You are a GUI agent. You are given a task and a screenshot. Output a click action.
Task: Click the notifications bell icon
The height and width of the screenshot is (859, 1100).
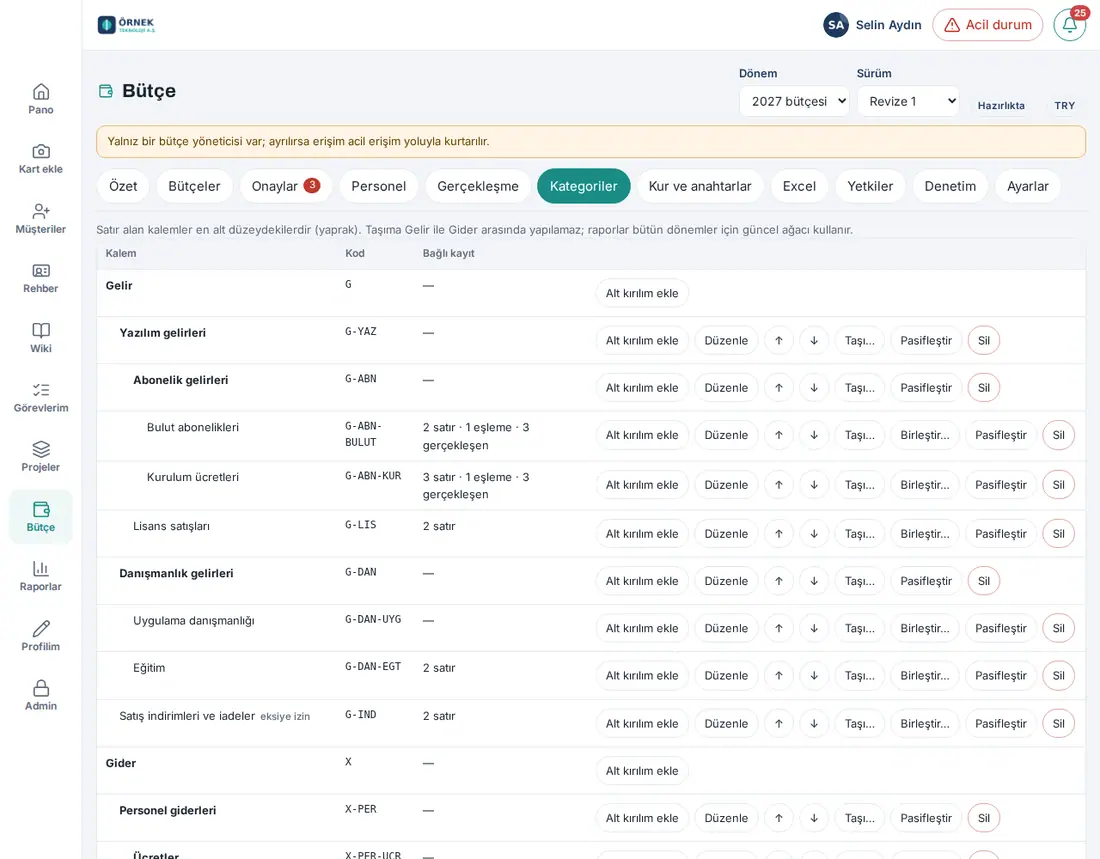[x=1070, y=25]
